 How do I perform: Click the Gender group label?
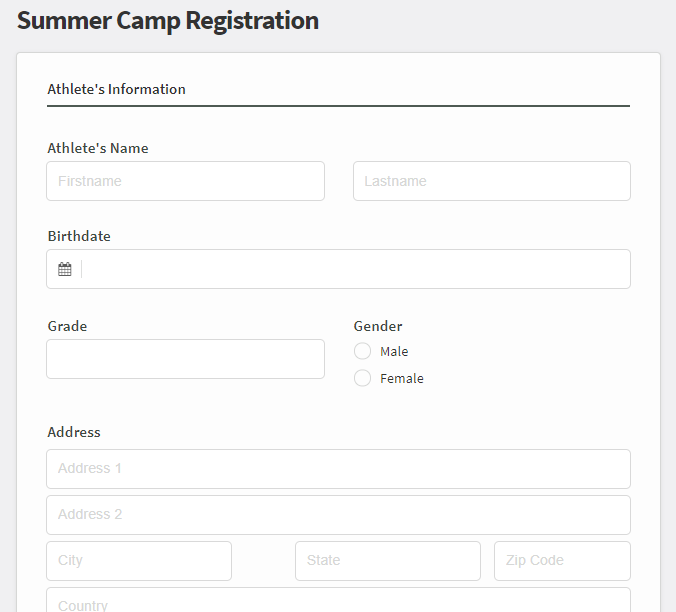pyautogui.click(x=378, y=326)
